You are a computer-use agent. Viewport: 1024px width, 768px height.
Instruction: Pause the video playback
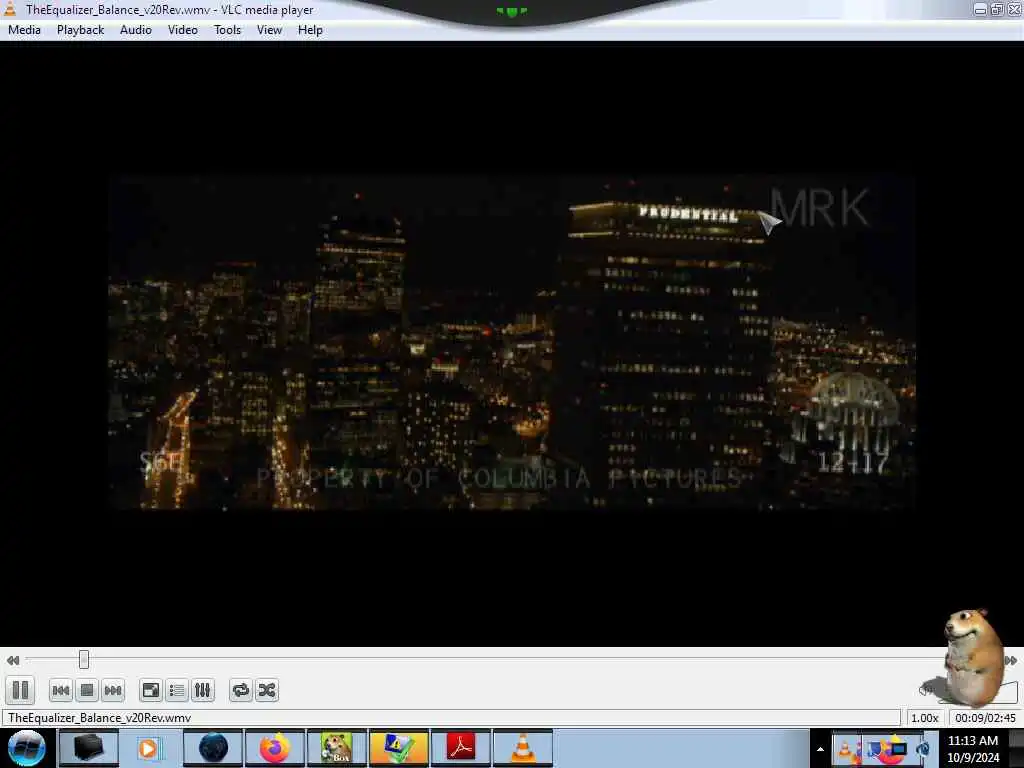point(20,690)
